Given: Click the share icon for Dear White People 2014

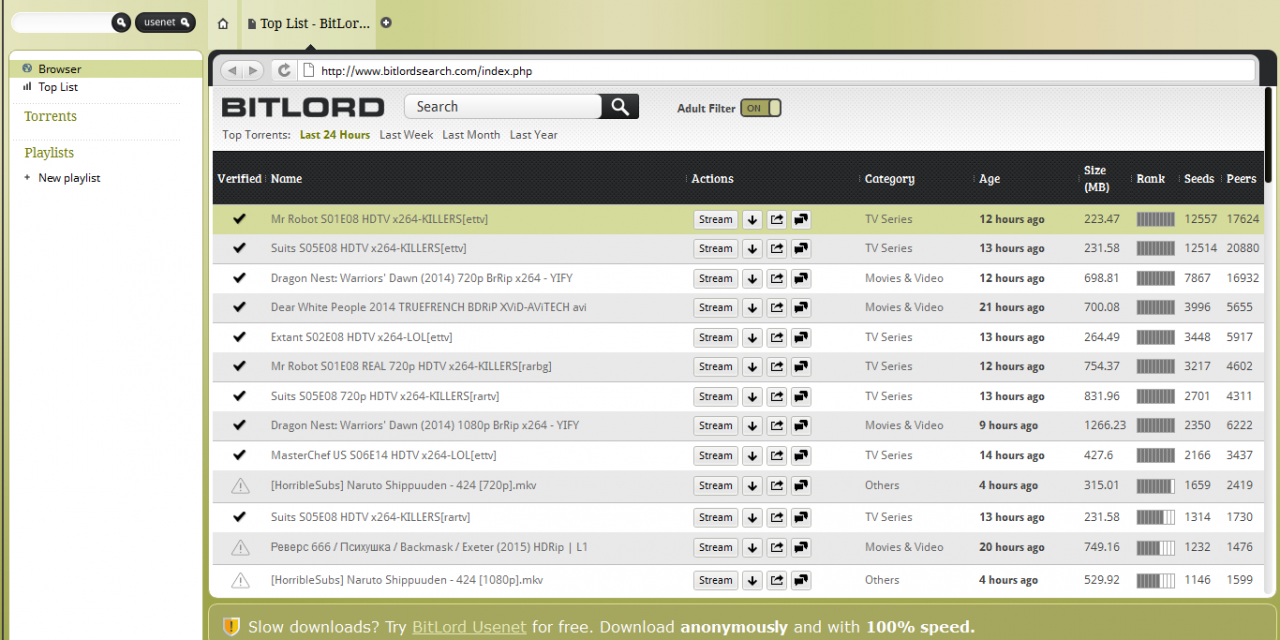Looking at the screenshot, I should click(x=777, y=308).
